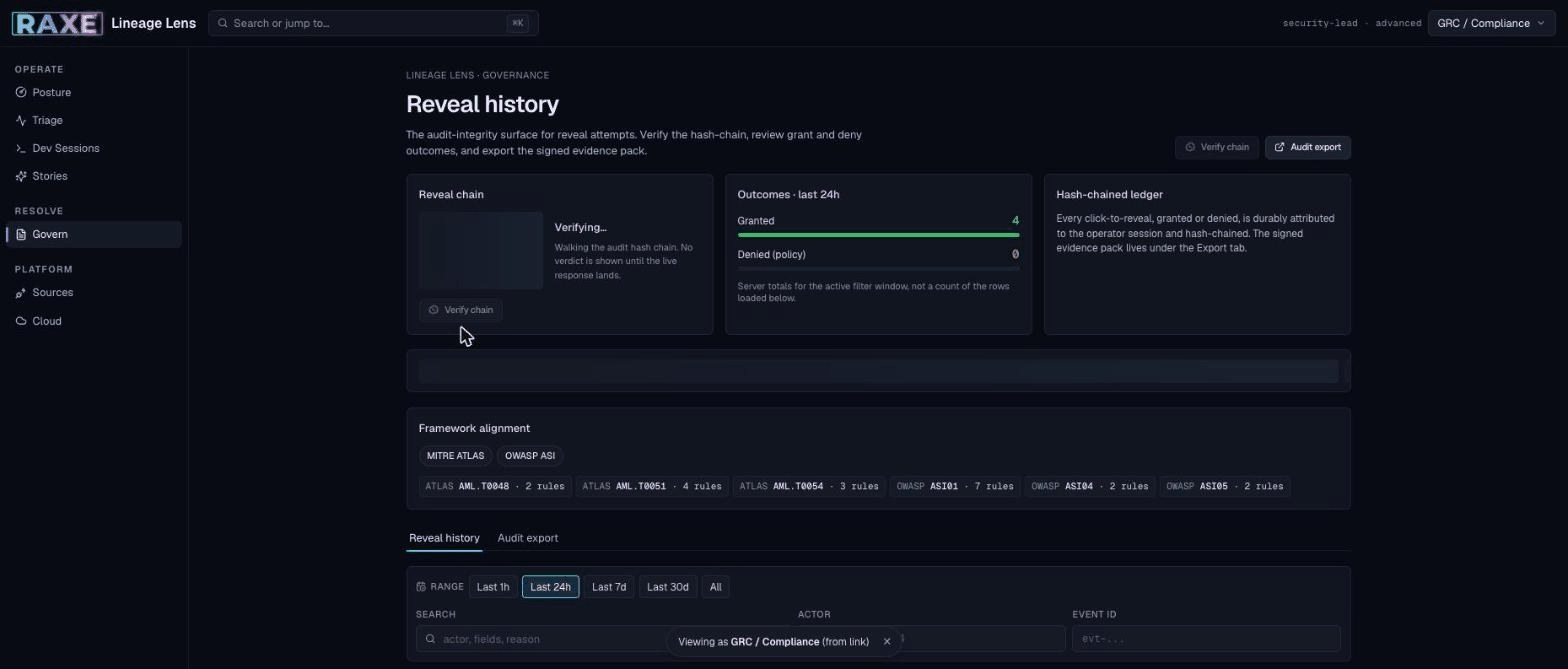Select the Last 24h range

tap(550, 587)
